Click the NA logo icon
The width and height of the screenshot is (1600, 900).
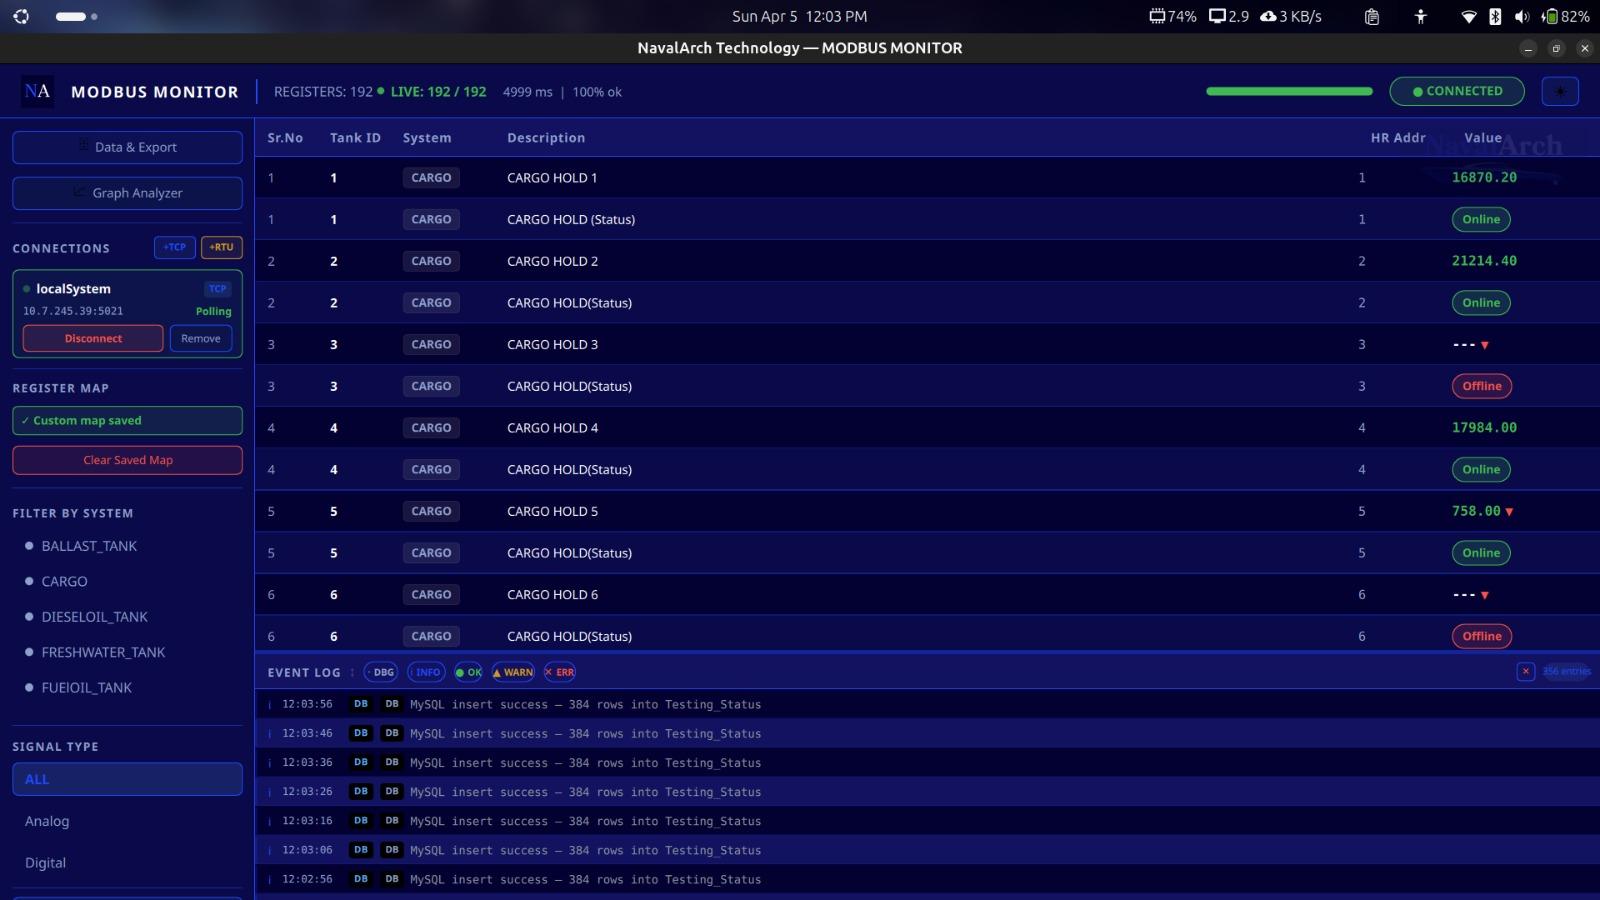point(37,91)
